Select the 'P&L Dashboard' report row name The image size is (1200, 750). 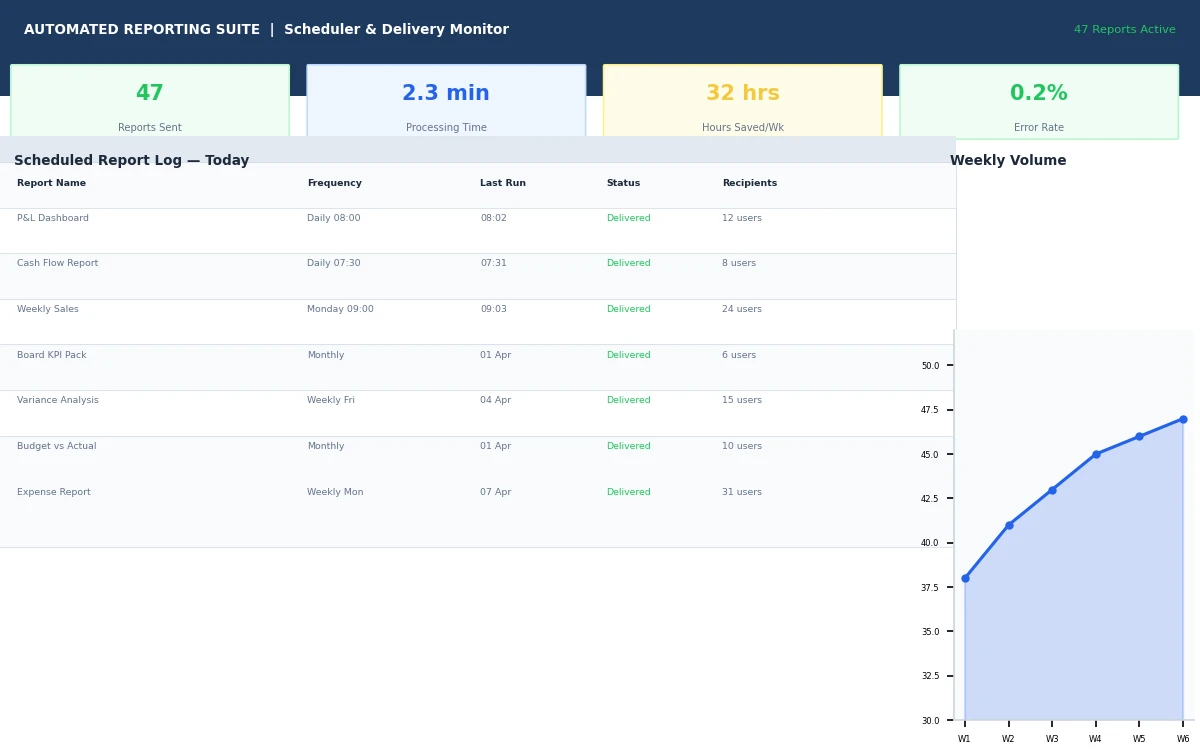53,218
